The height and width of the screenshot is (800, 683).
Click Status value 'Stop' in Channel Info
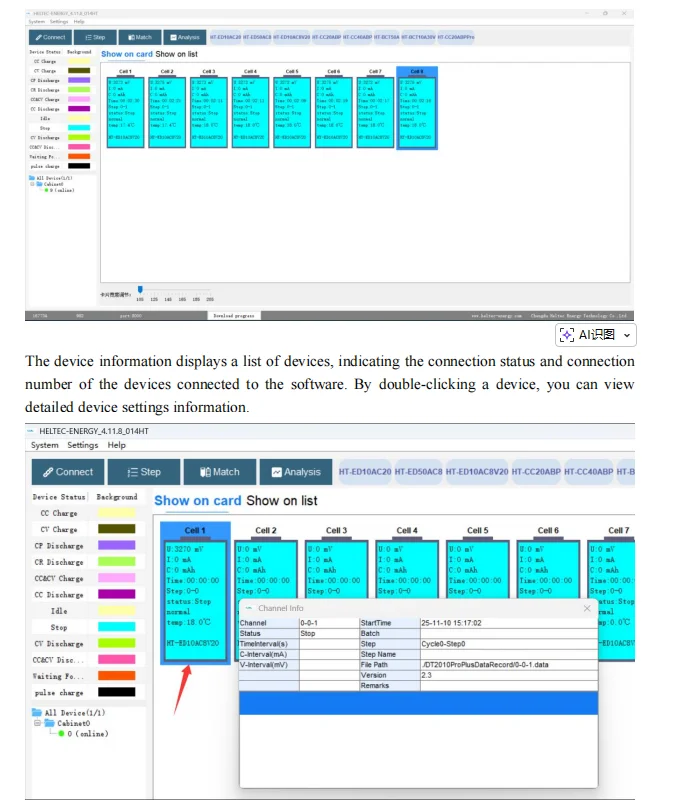[330, 633]
